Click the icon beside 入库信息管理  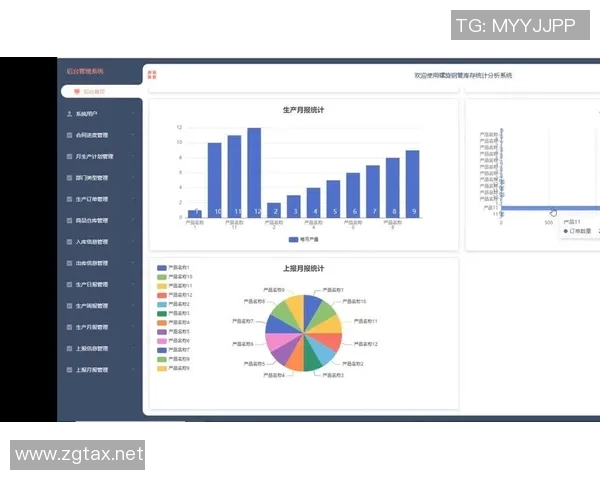(x=68, y=242)
